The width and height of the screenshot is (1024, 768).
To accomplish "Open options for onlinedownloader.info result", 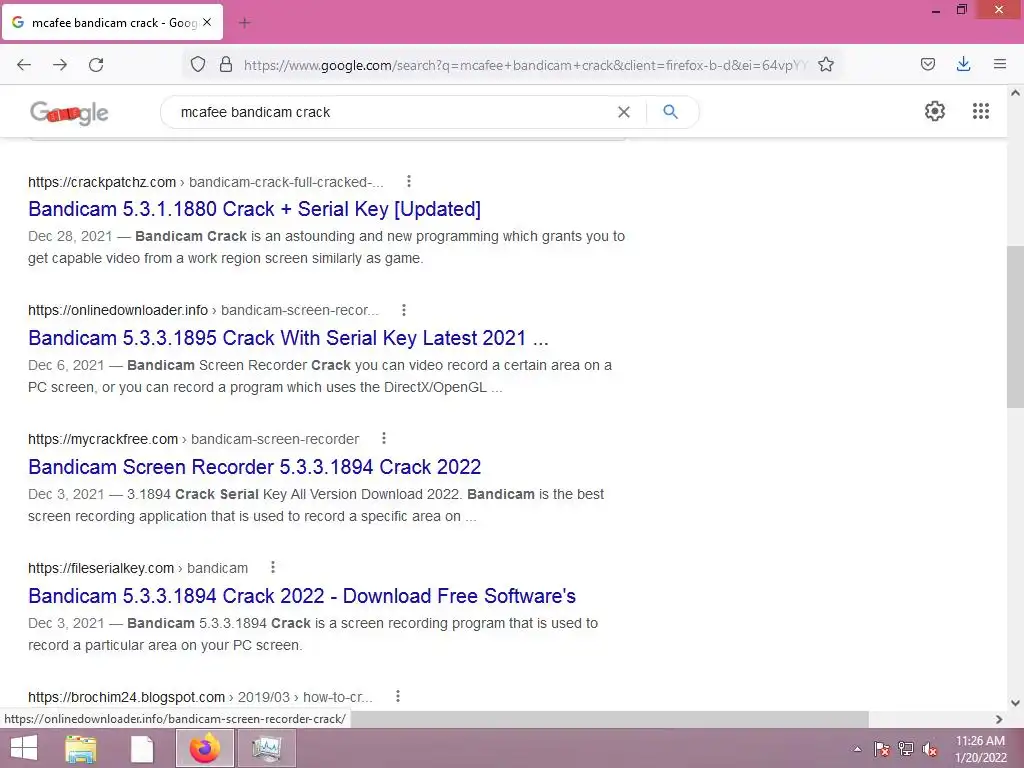I will pyautogui.click(x=404, y=310).
